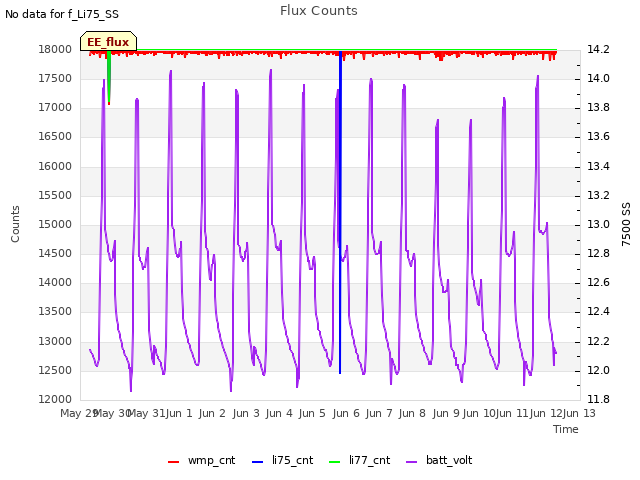
Task: Click the 7500 SS right axis label
Action: pos(626,224)
